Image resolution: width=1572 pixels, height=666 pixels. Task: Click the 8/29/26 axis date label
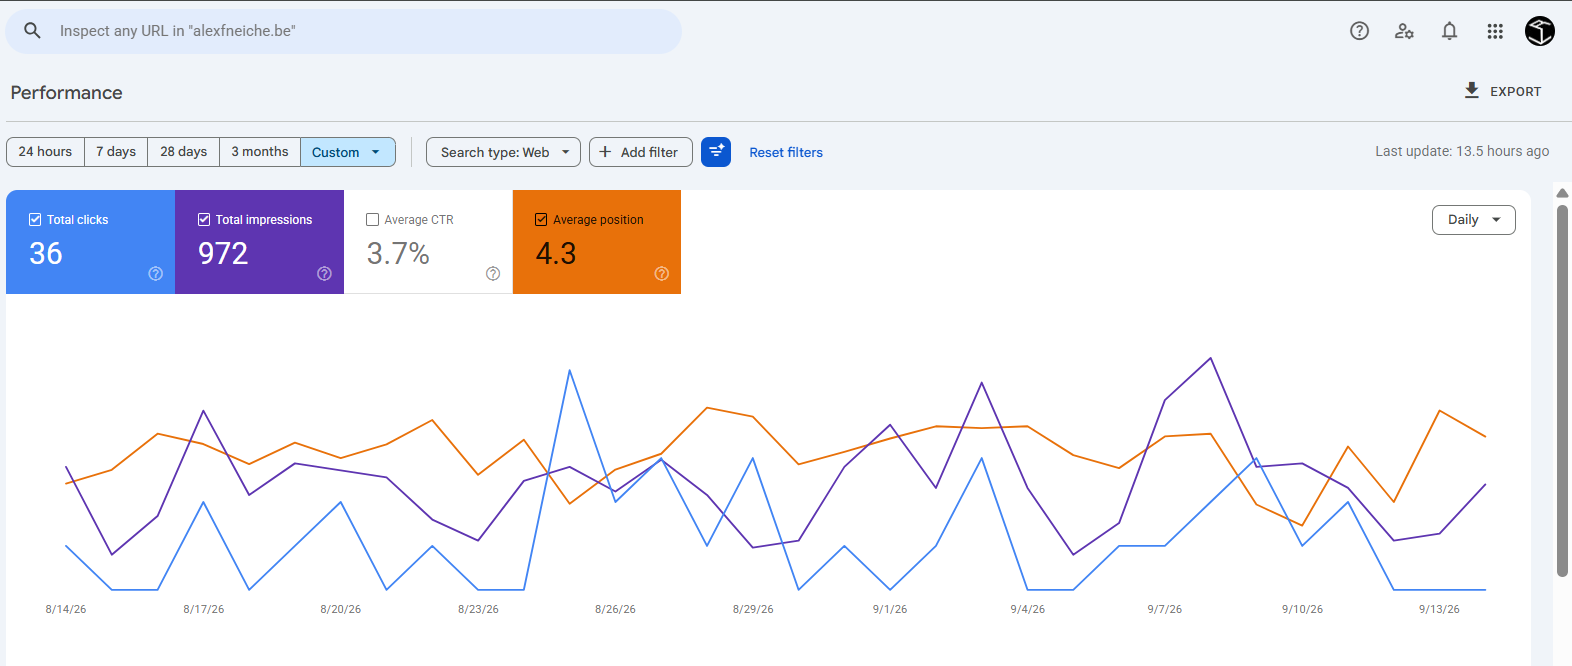(753, 609)
